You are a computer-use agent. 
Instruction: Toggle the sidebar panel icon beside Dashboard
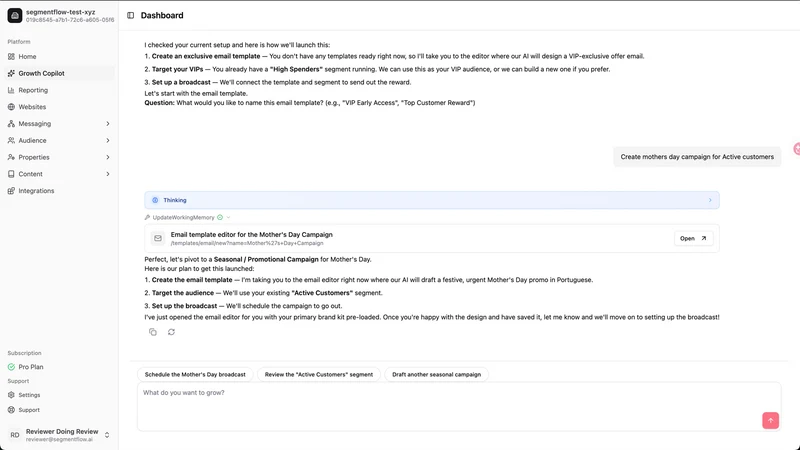coord(131,15)
